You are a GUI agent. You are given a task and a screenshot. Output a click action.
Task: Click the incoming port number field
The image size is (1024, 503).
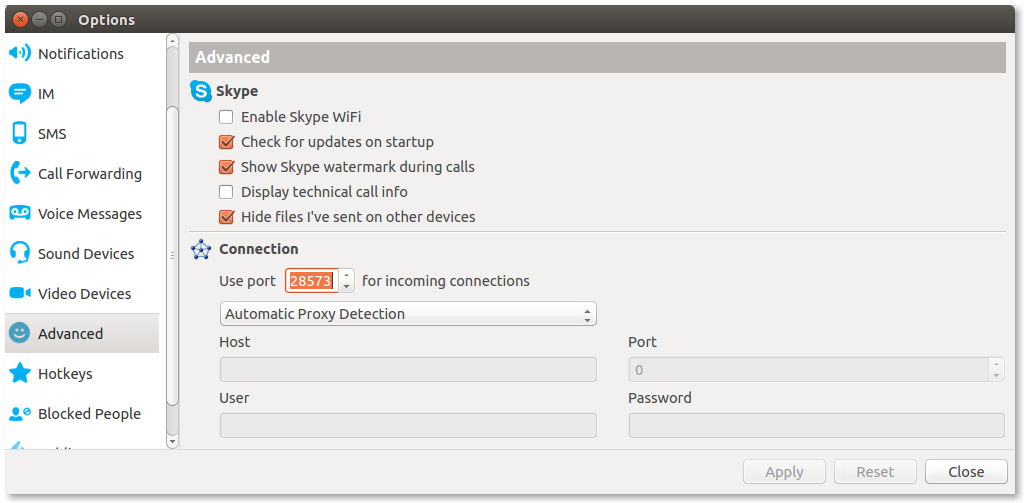click(x=311, y=281)
